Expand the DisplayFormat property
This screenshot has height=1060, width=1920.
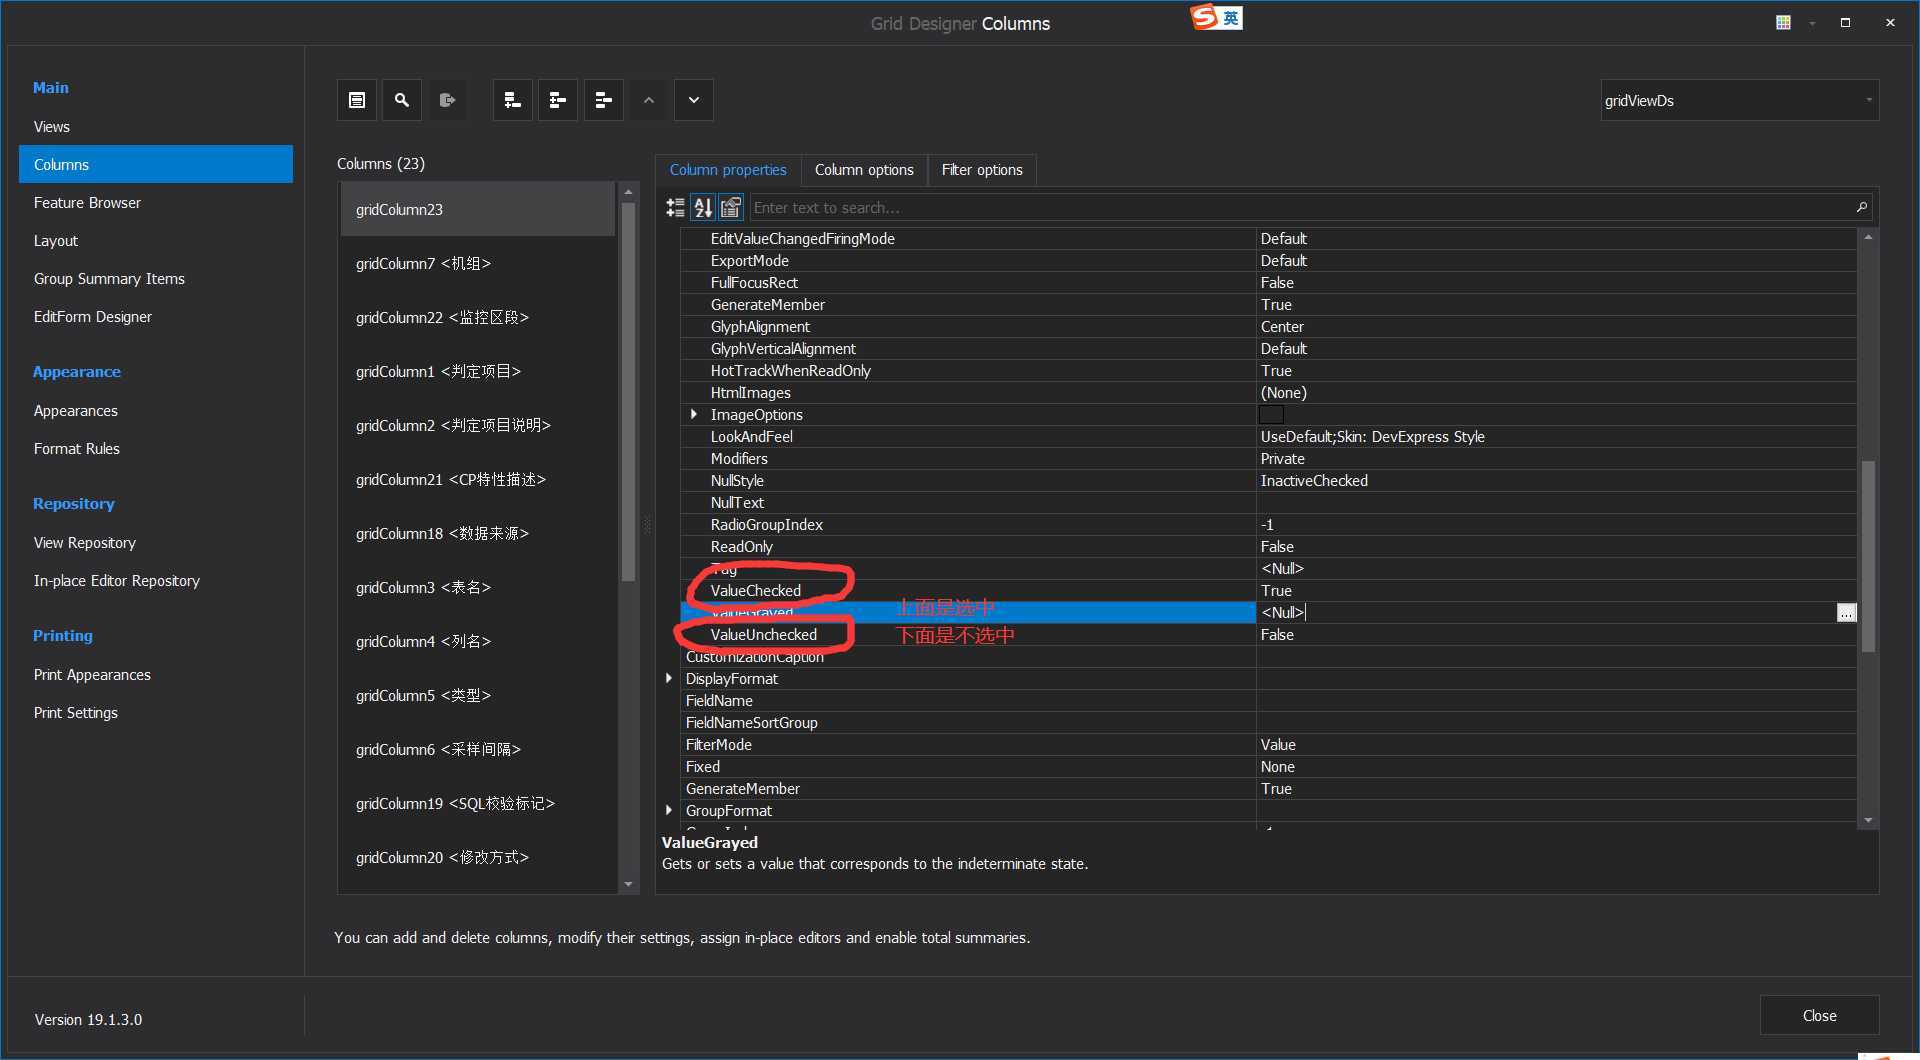pos(669,678)
